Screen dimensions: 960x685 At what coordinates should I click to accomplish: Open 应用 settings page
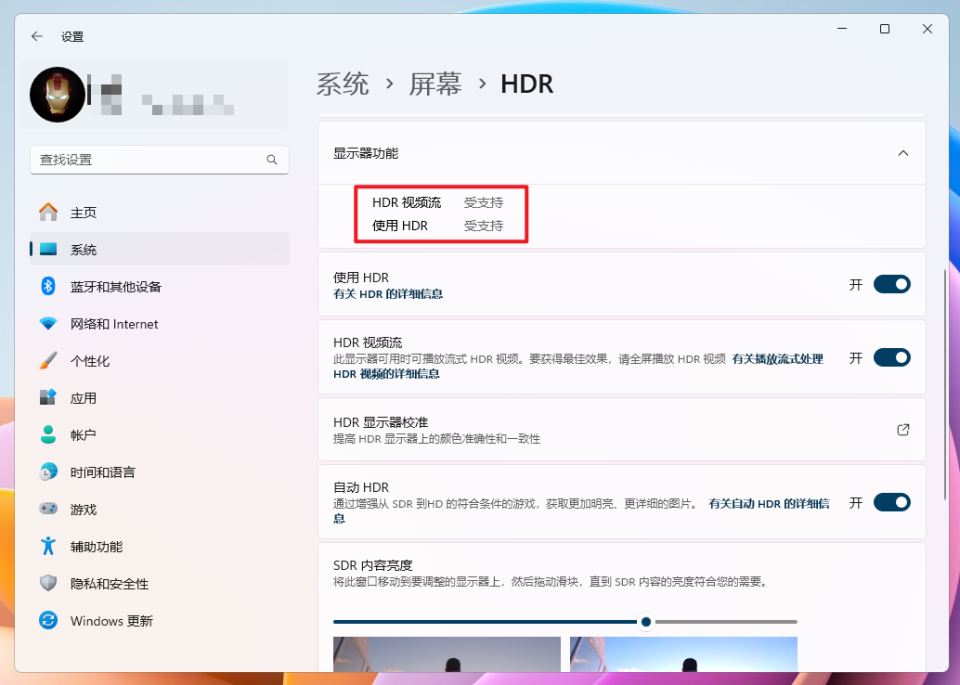pos(159,398)
